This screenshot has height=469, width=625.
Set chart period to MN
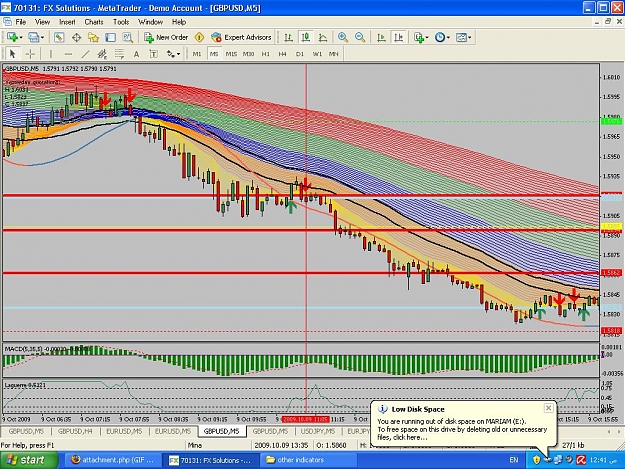[x=334, y=54]
